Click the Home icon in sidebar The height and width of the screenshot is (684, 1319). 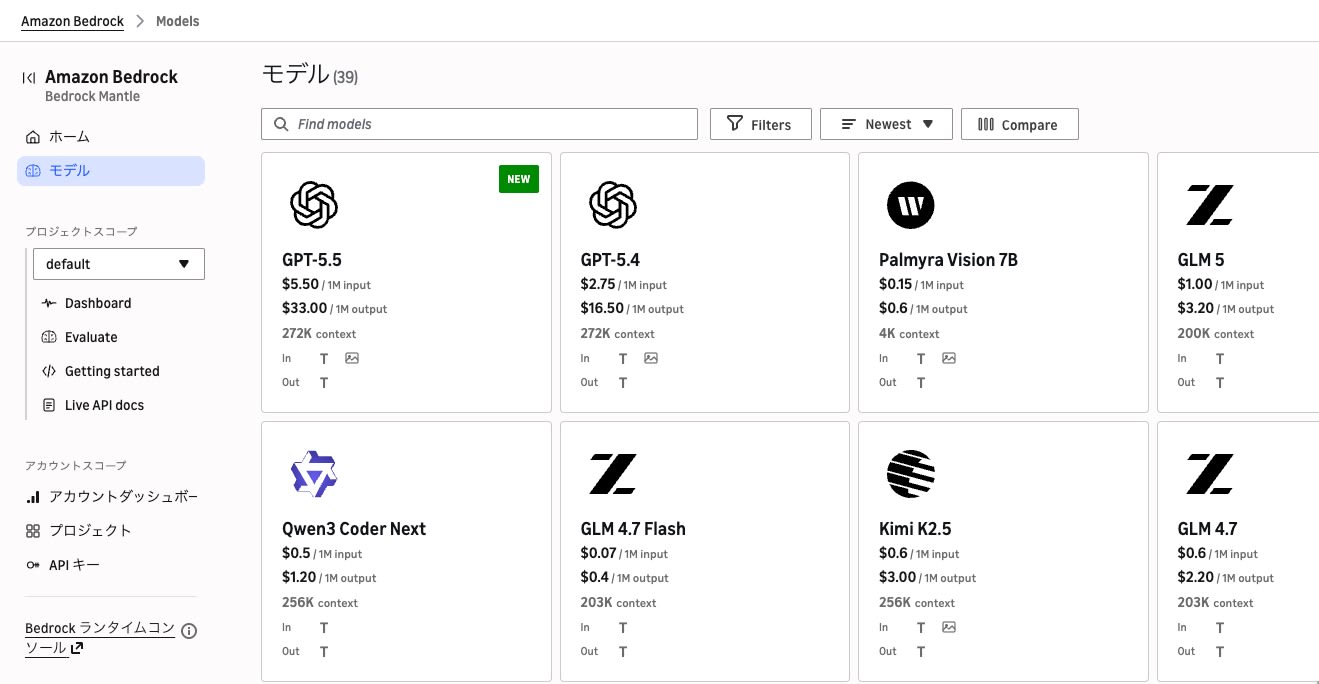point(33,137)
